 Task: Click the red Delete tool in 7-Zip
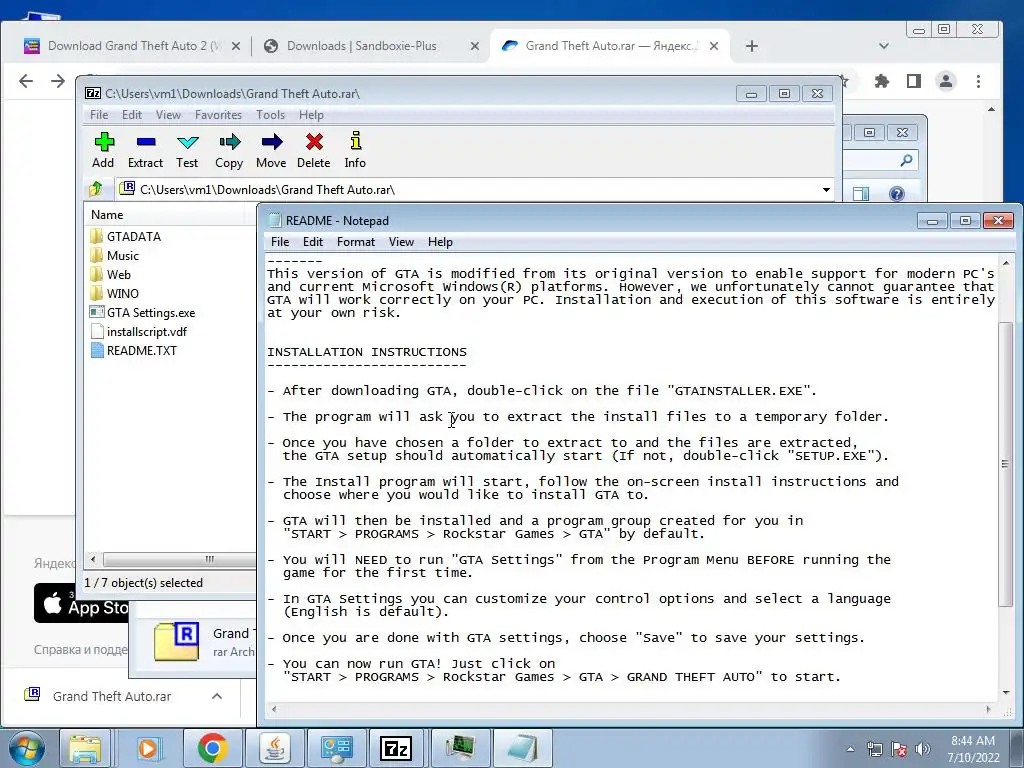pos(313,150)
